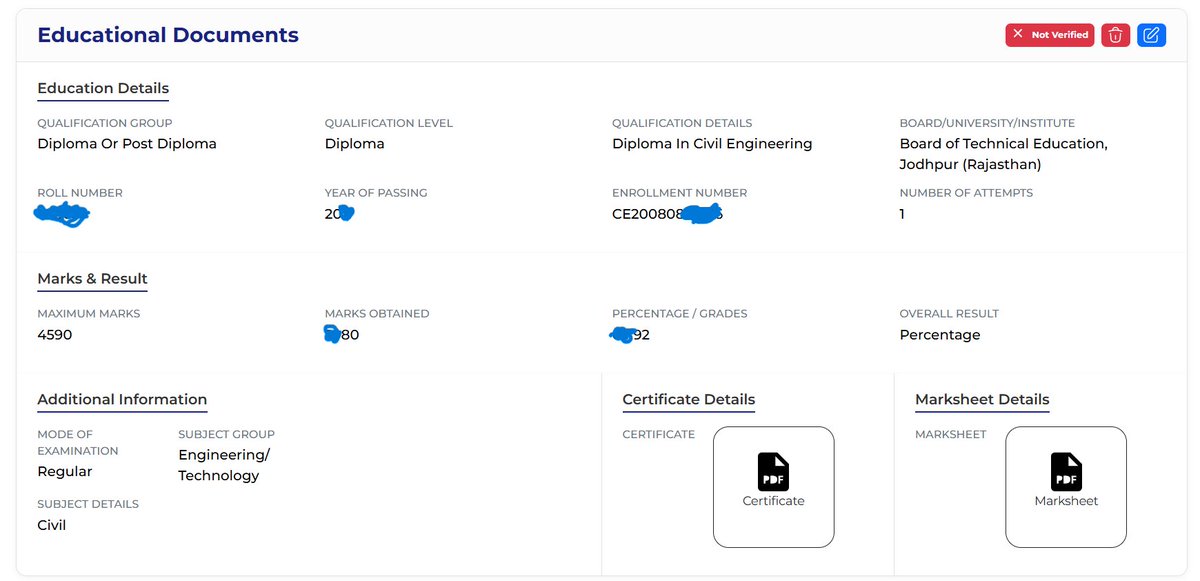The image size is (1200, 581).
Task: Click the QUALIFICATION GROUP label
Action: coord(105,123)
